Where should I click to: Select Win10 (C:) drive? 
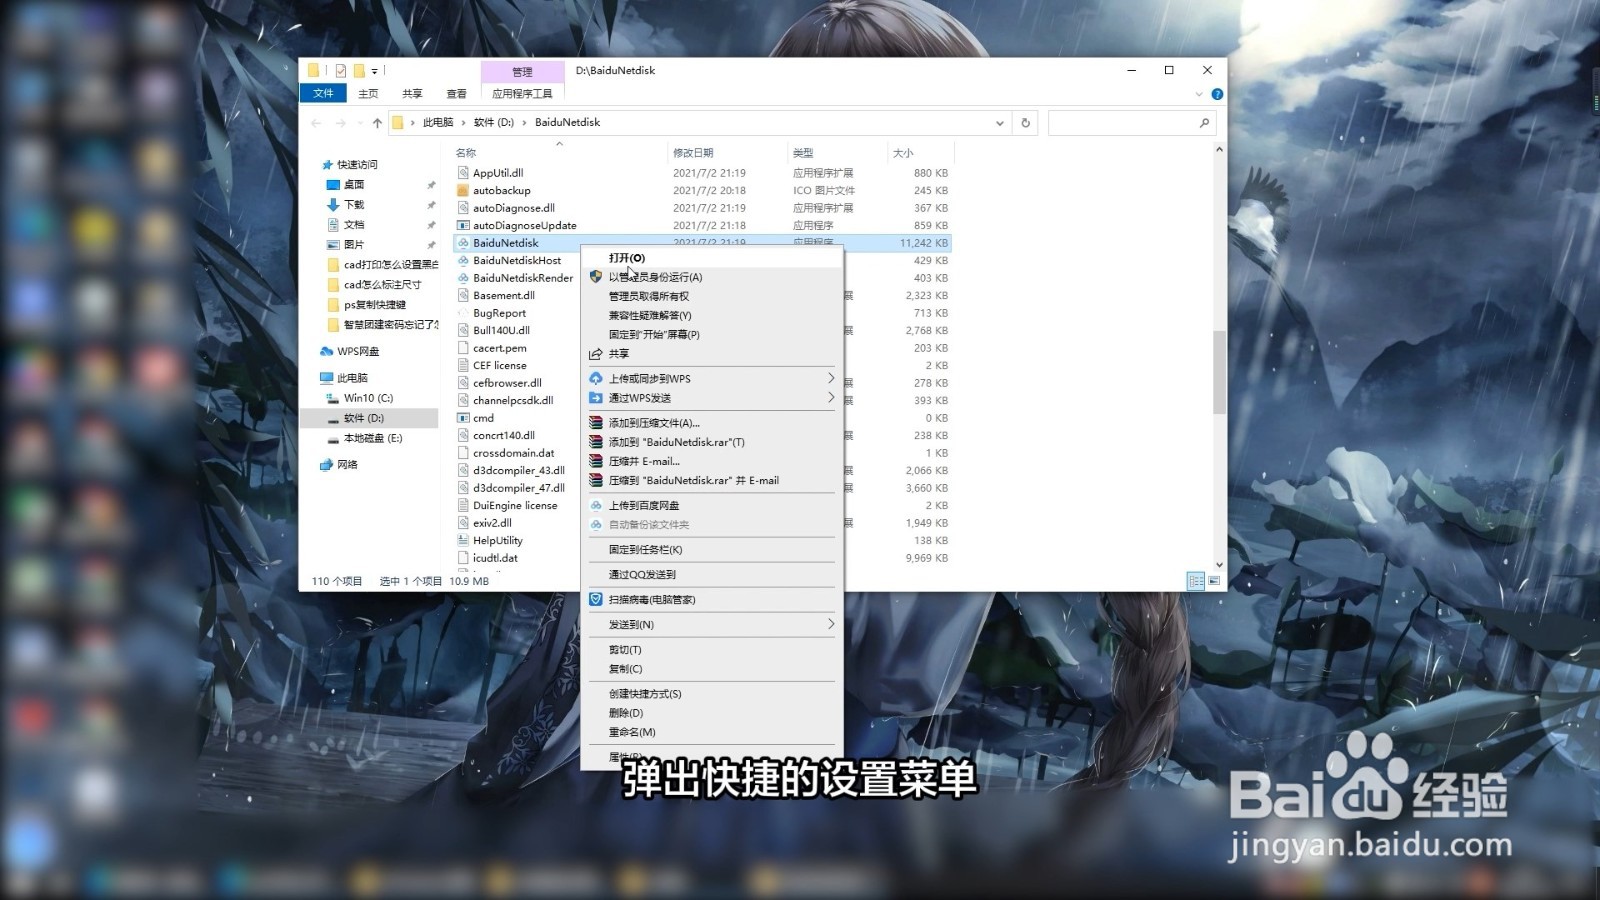tap(368, 398)
